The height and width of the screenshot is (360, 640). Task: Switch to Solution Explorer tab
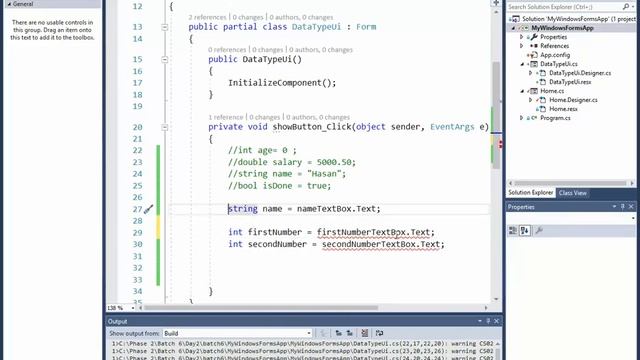(x=531, y=193)
